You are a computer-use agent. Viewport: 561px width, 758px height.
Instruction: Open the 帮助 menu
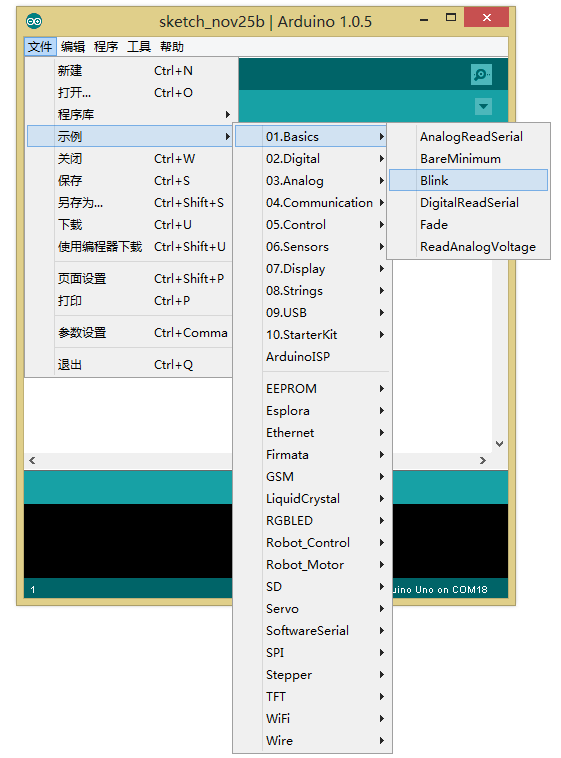(172, 47)
